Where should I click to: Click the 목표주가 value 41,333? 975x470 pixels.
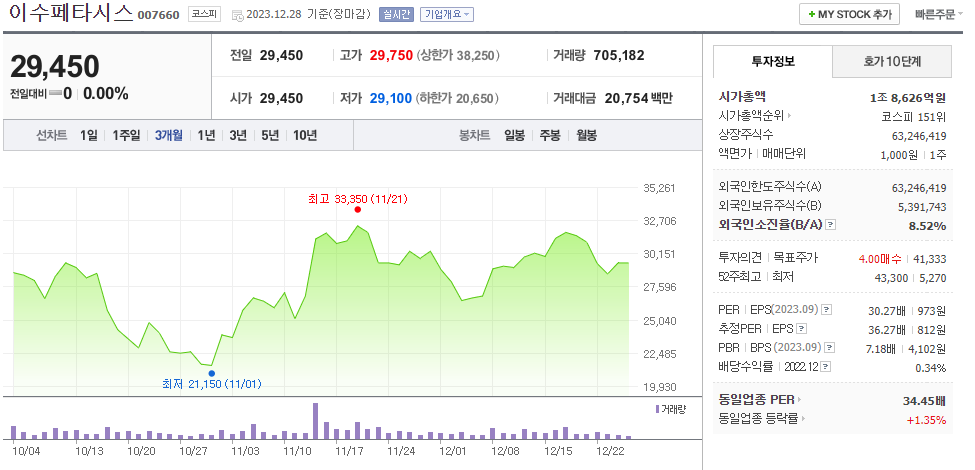coord(930,258)
